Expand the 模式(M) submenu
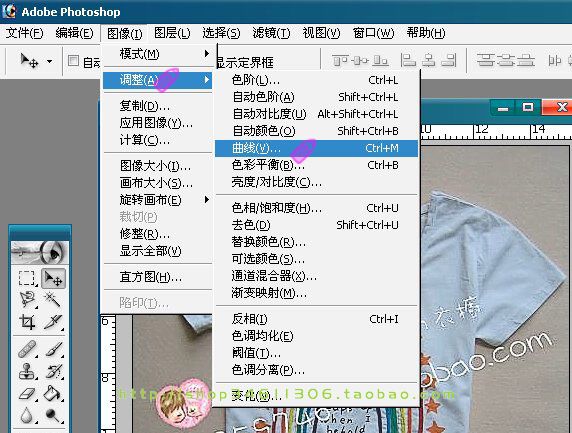 (158, 54)
